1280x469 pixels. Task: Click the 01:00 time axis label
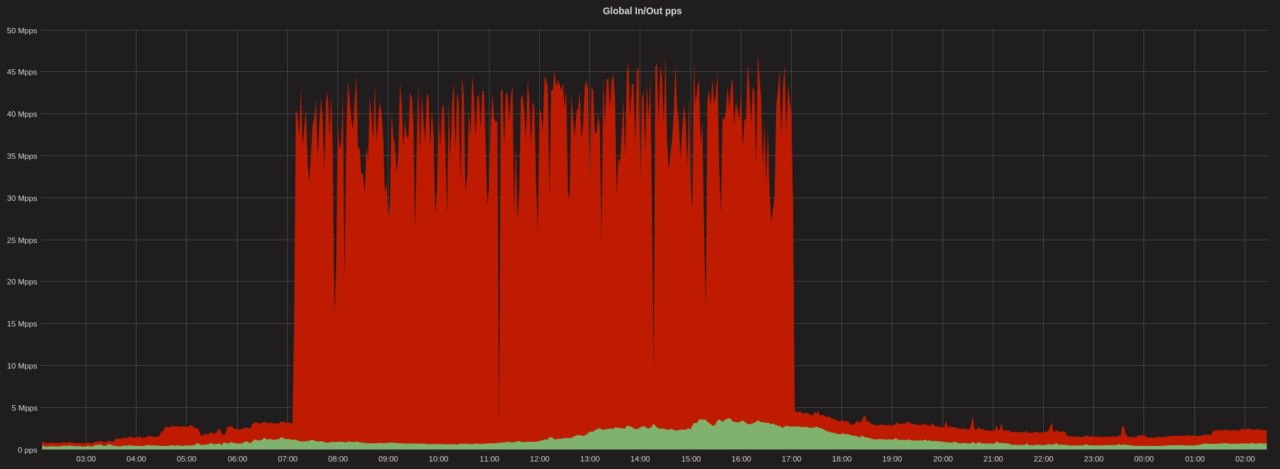[x=1194, y=460]
